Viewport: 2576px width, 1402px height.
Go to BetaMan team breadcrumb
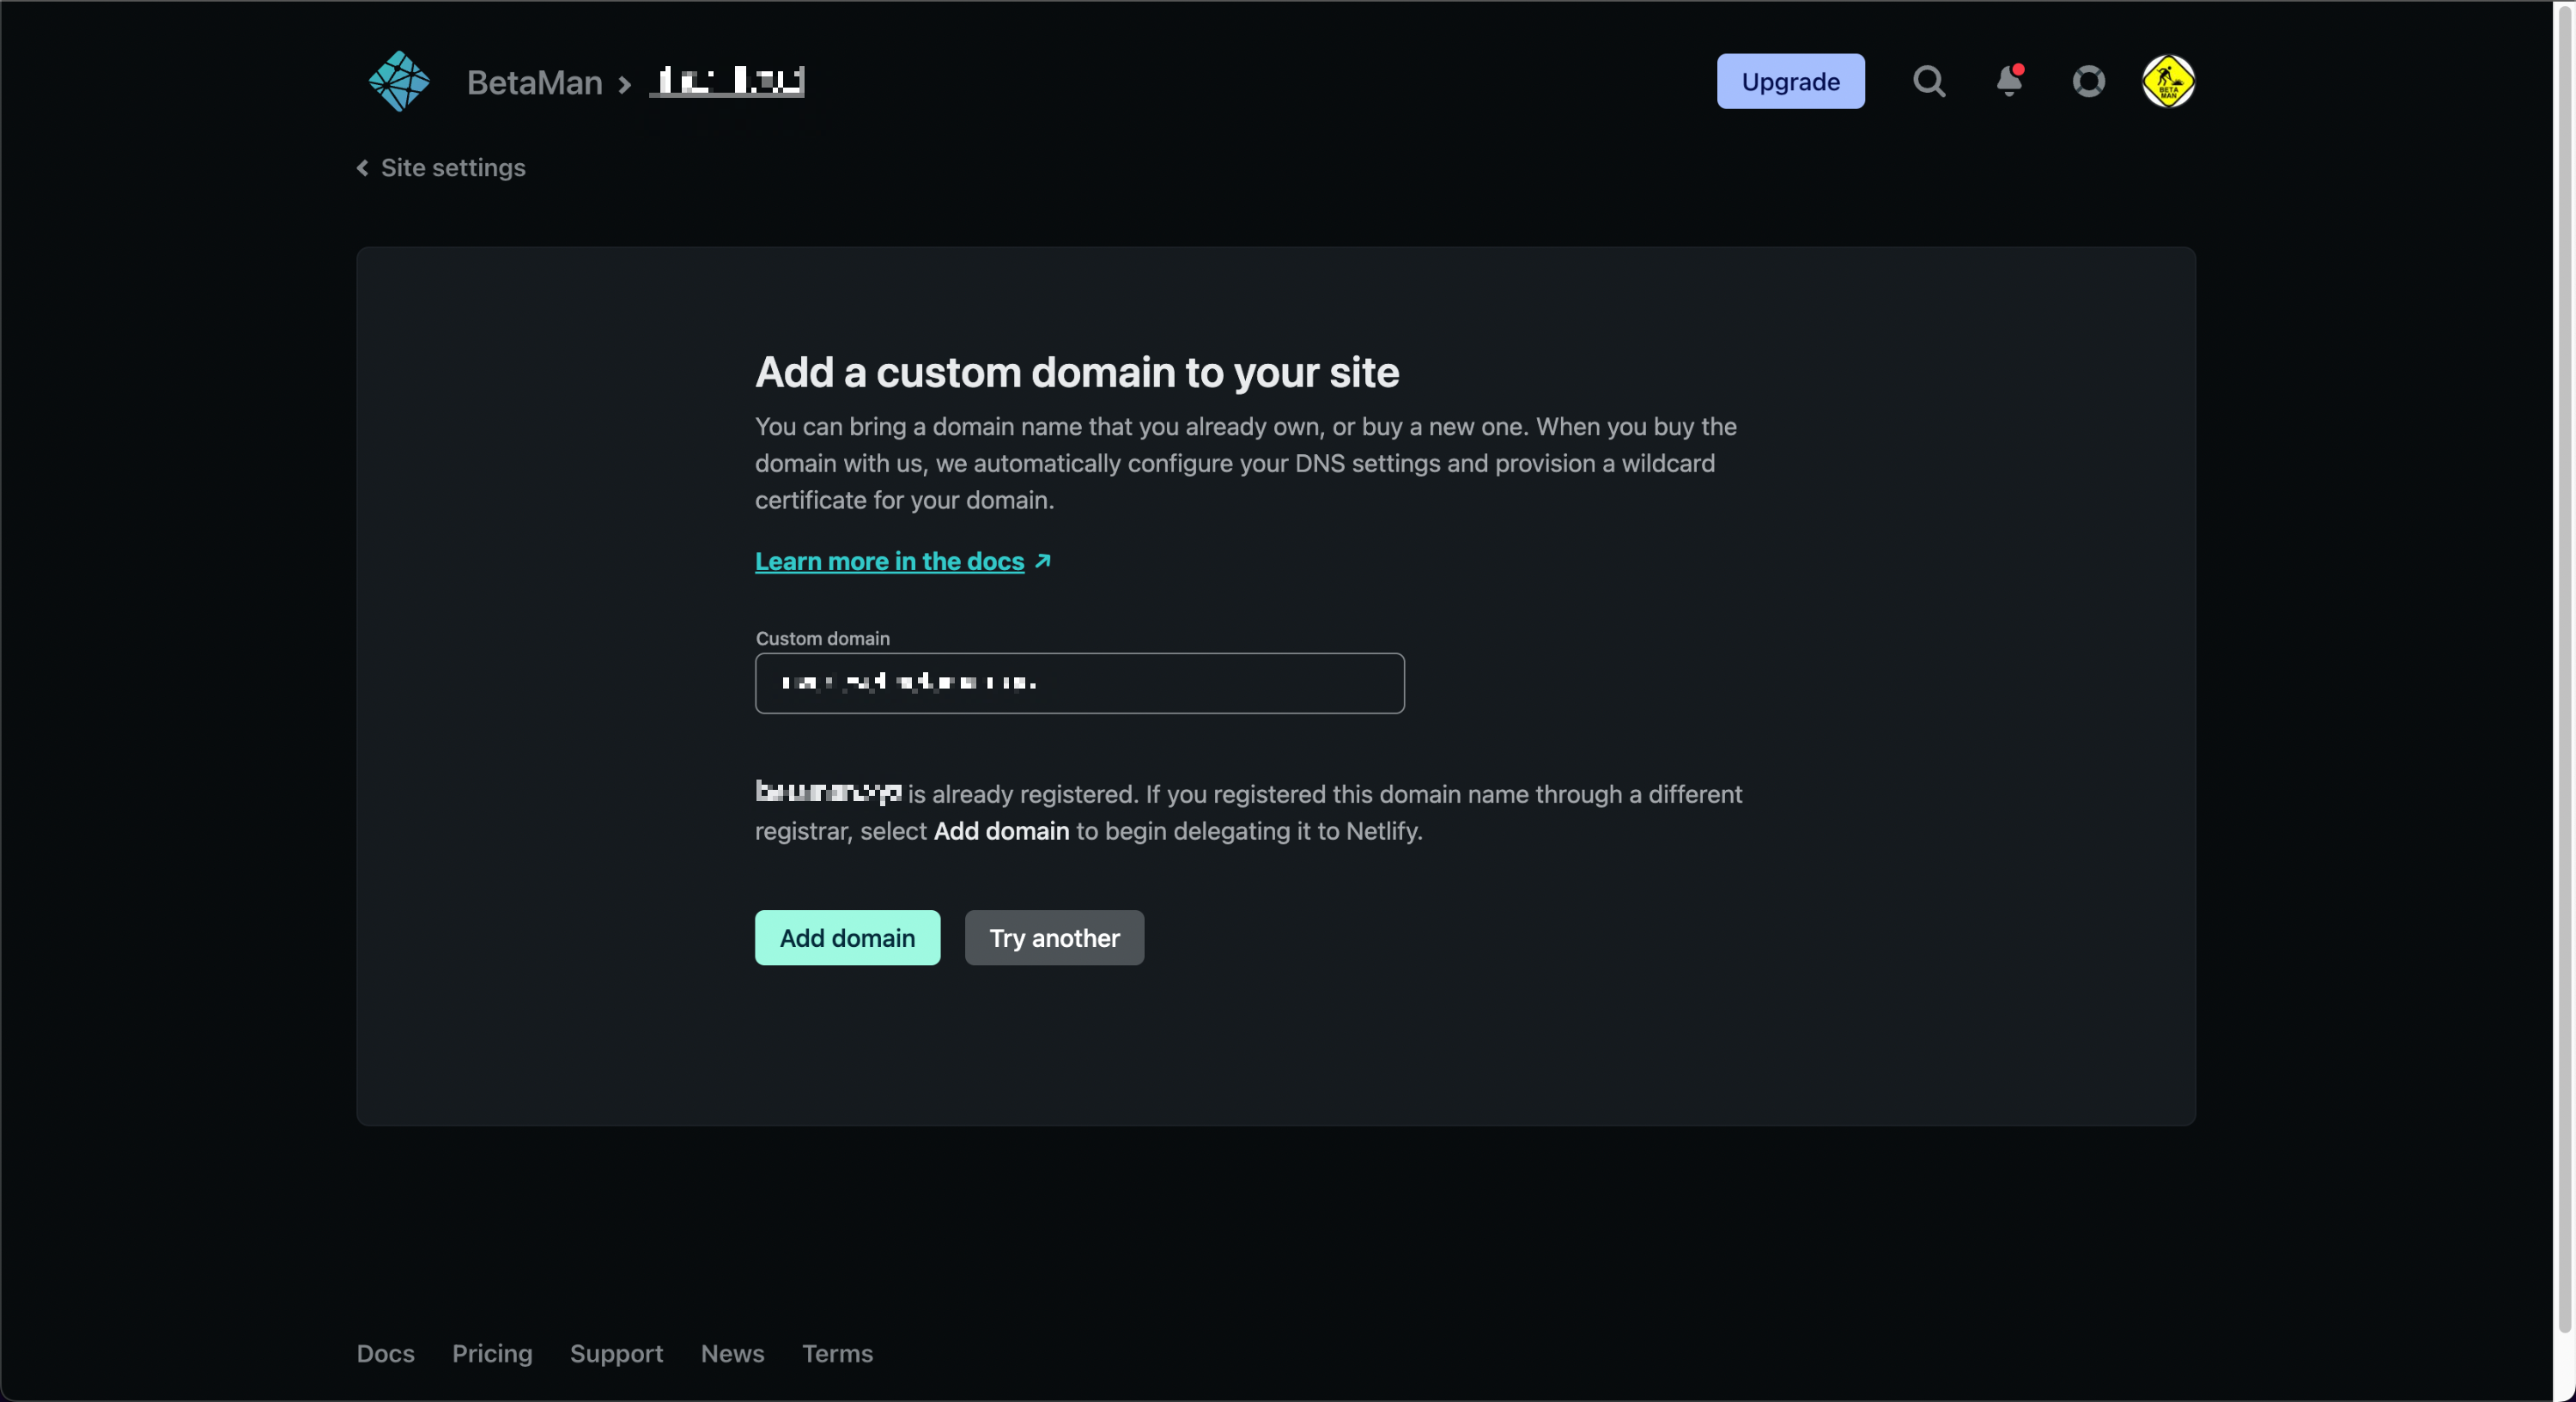(x=534, y=82)
